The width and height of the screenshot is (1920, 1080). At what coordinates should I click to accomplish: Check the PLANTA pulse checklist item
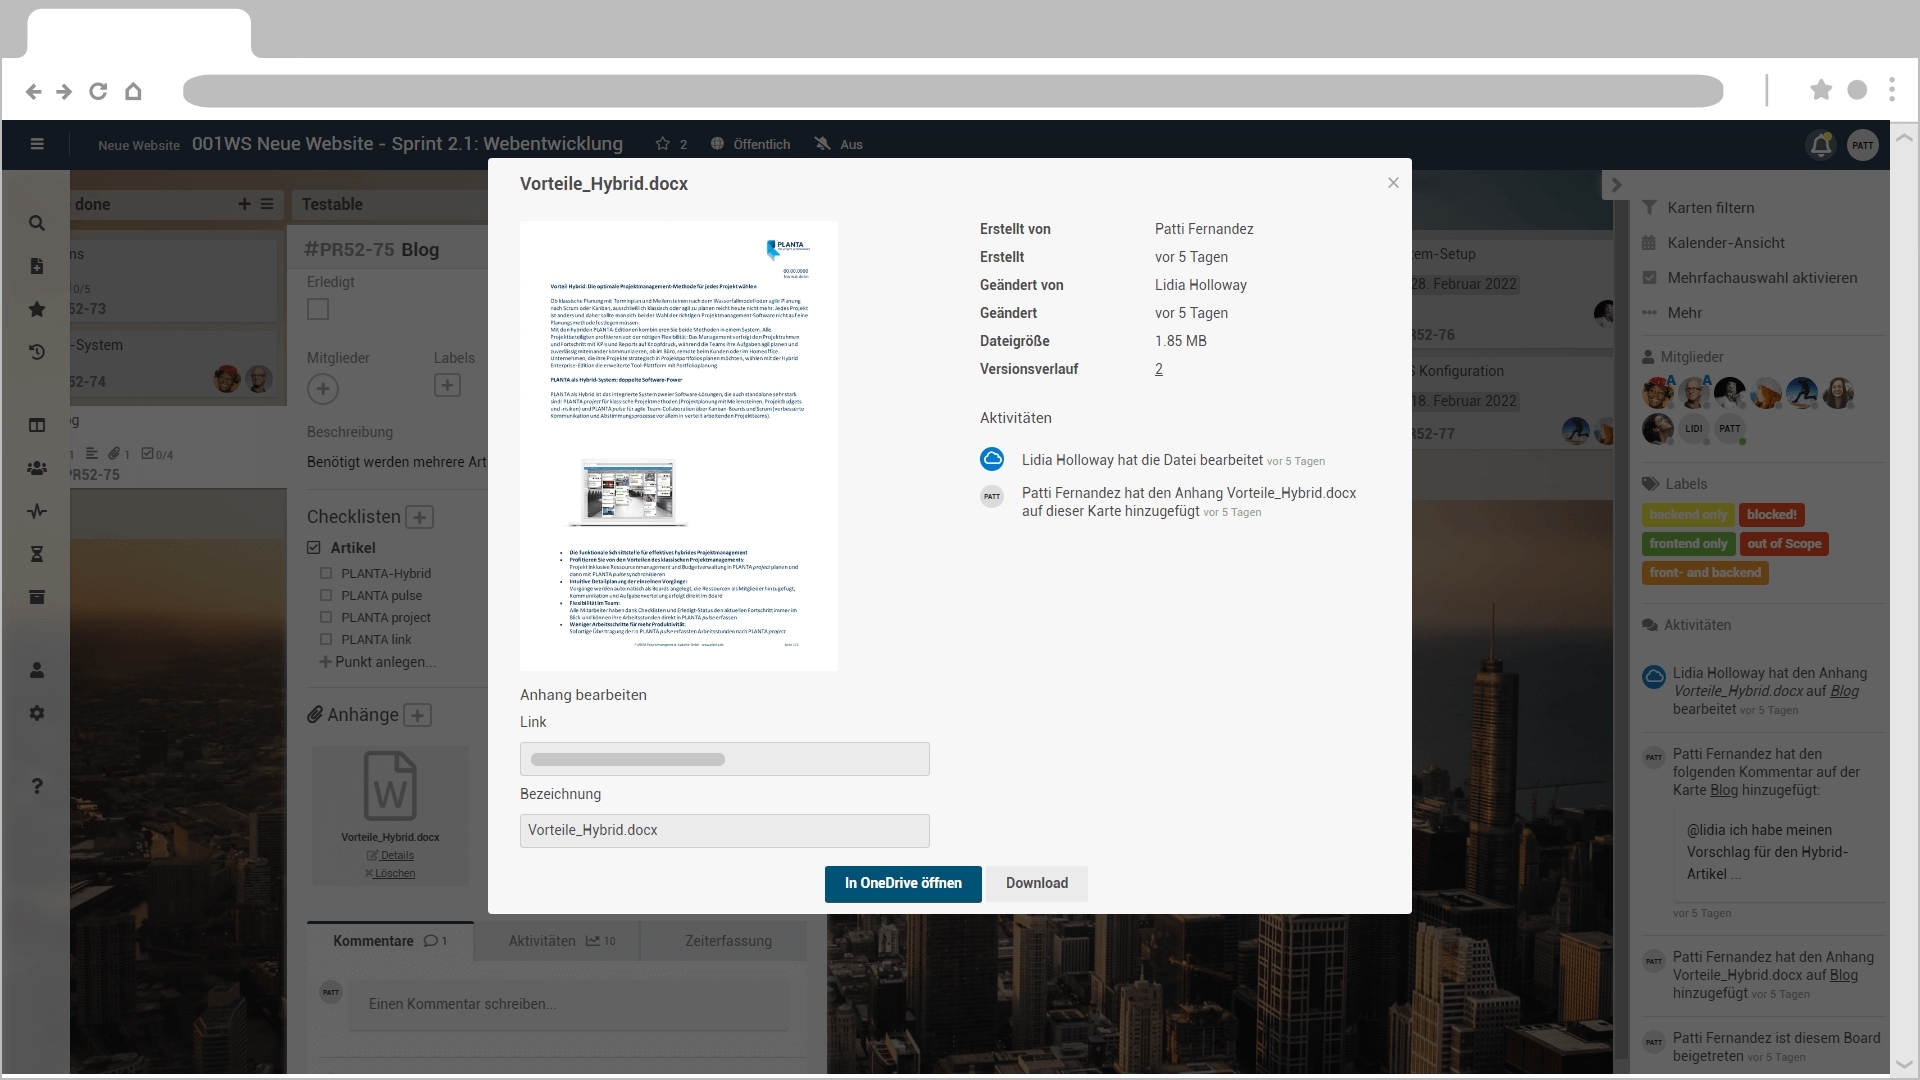point(326,596)
